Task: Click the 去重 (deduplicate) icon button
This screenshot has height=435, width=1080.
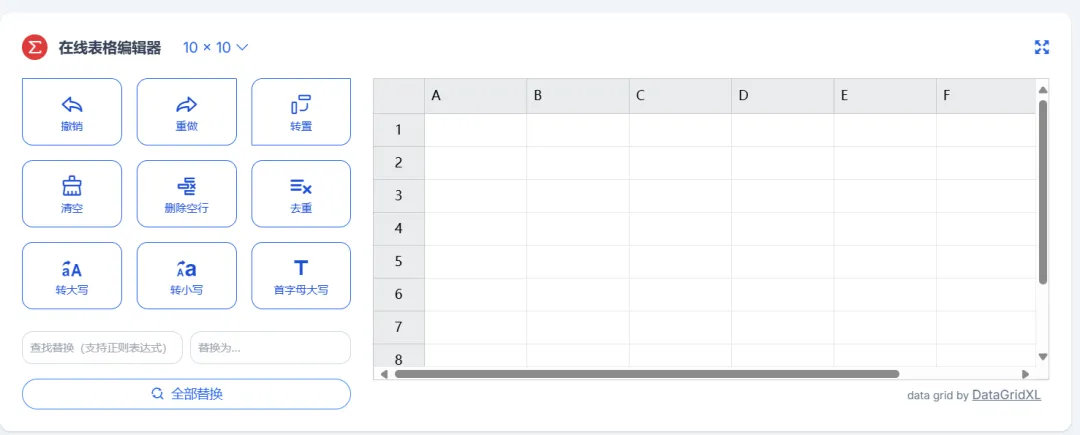Action: [301, 193]
